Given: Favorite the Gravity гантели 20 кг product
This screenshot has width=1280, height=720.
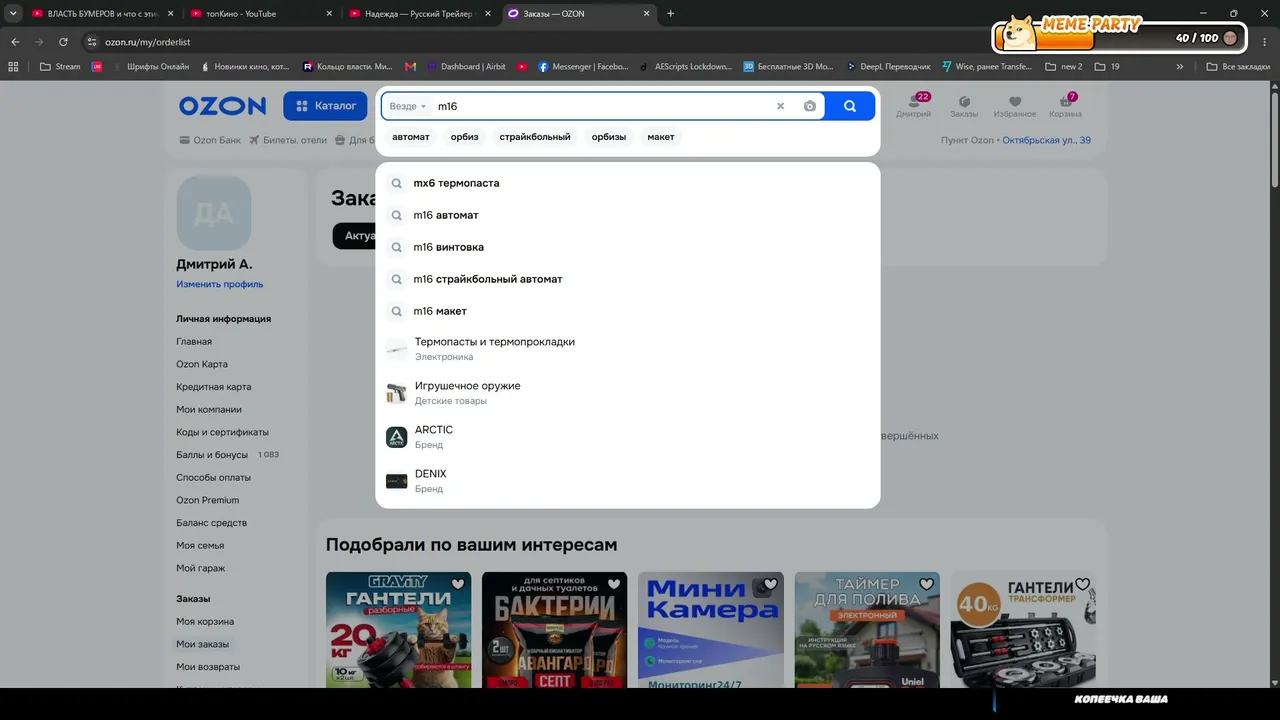Looking at the screenshot, I should click(458, 585).
